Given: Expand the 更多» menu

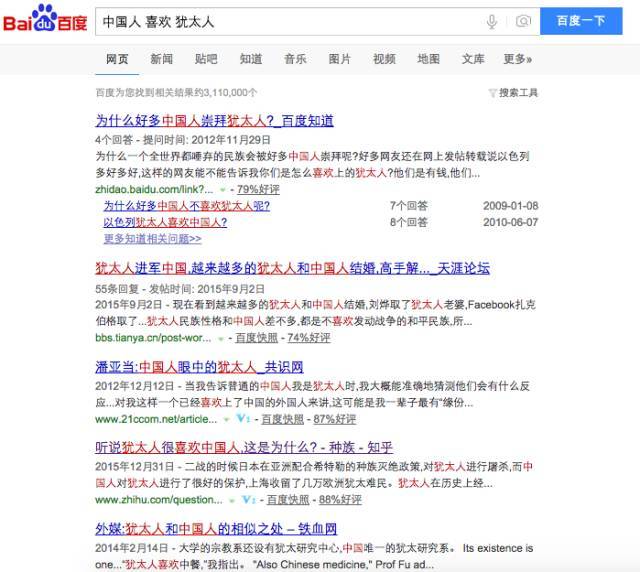Looking at the screenshot, I should pos(518,59).
